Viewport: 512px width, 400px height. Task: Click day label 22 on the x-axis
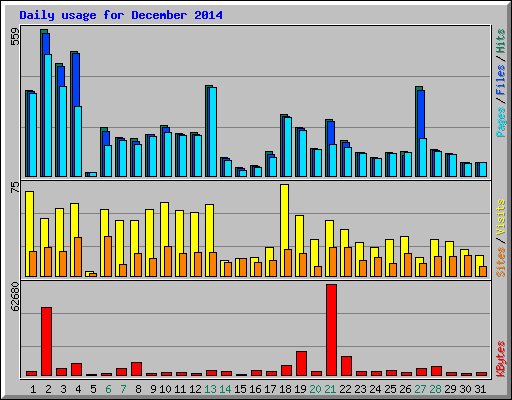[x=346, y=389]
